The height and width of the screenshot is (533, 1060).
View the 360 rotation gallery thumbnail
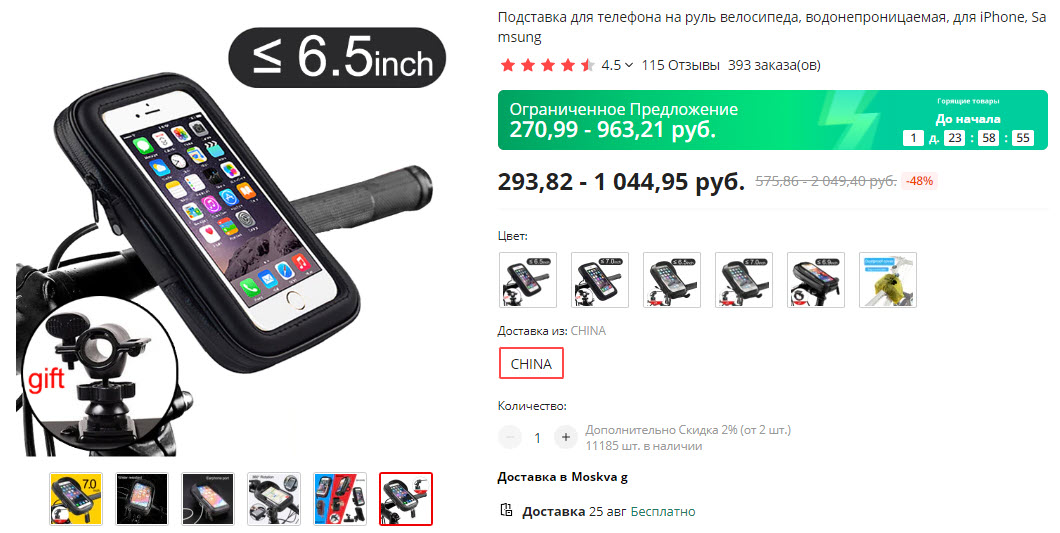pos(274,499)
